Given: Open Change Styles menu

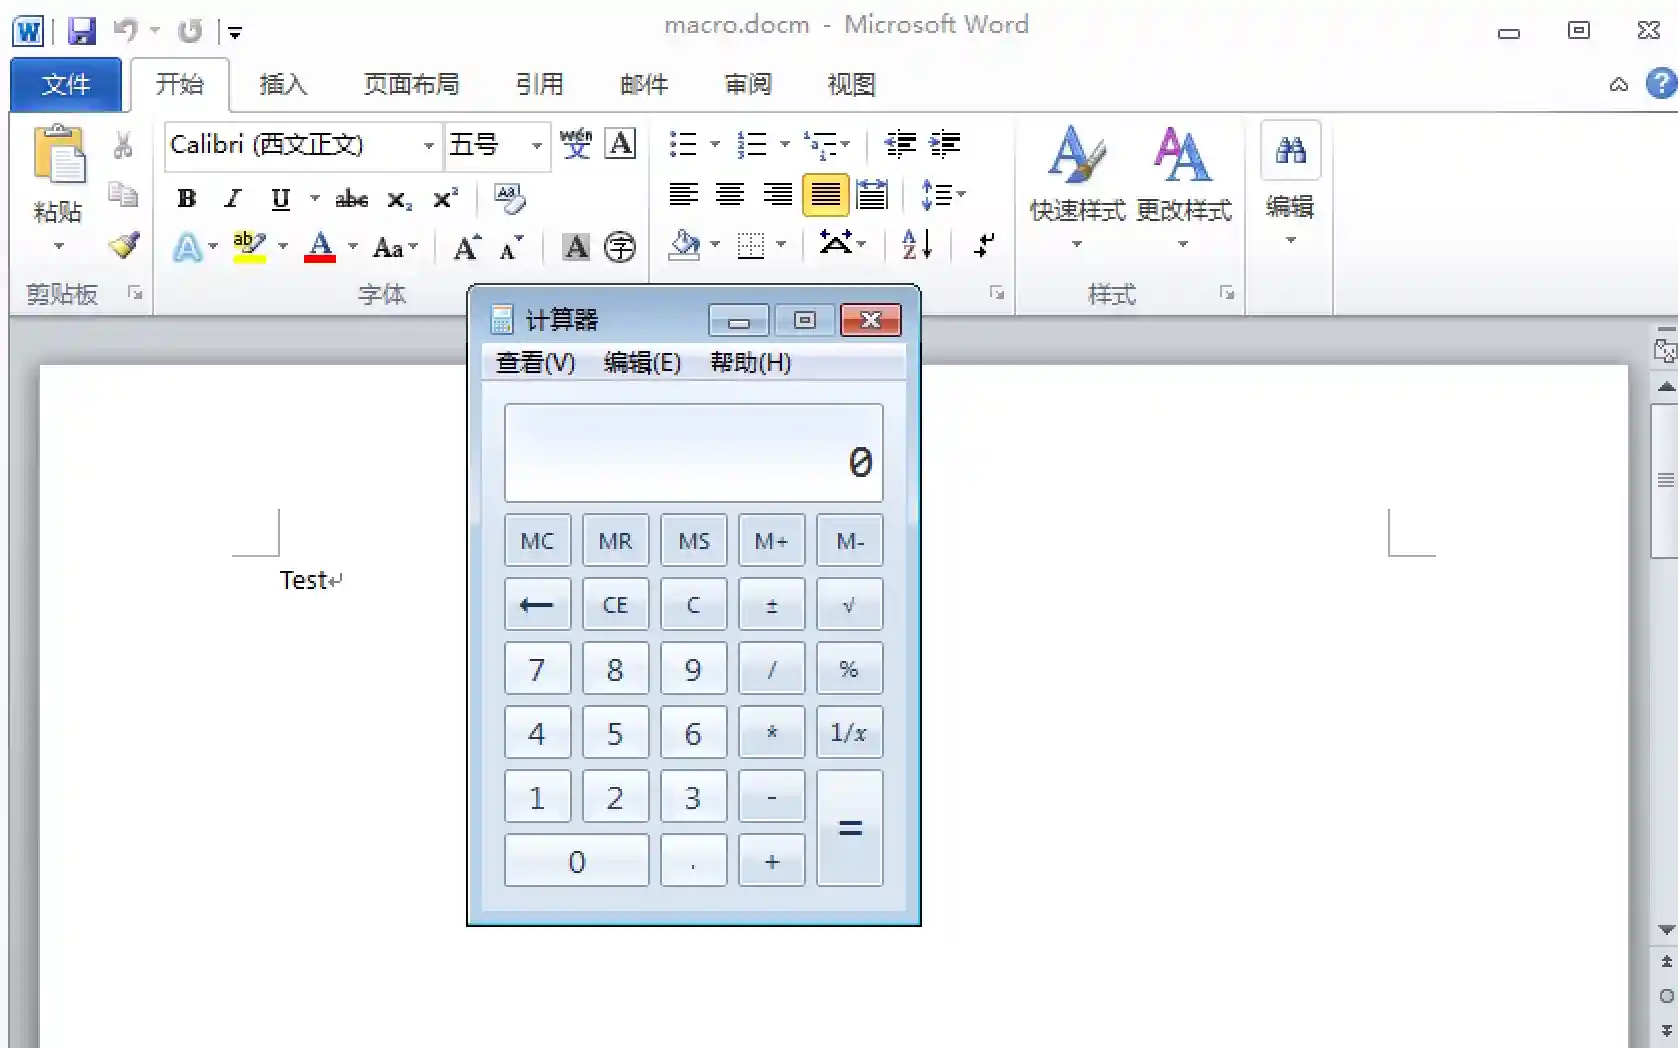Looking at the screenshot, I should [x=1184, y=187].
